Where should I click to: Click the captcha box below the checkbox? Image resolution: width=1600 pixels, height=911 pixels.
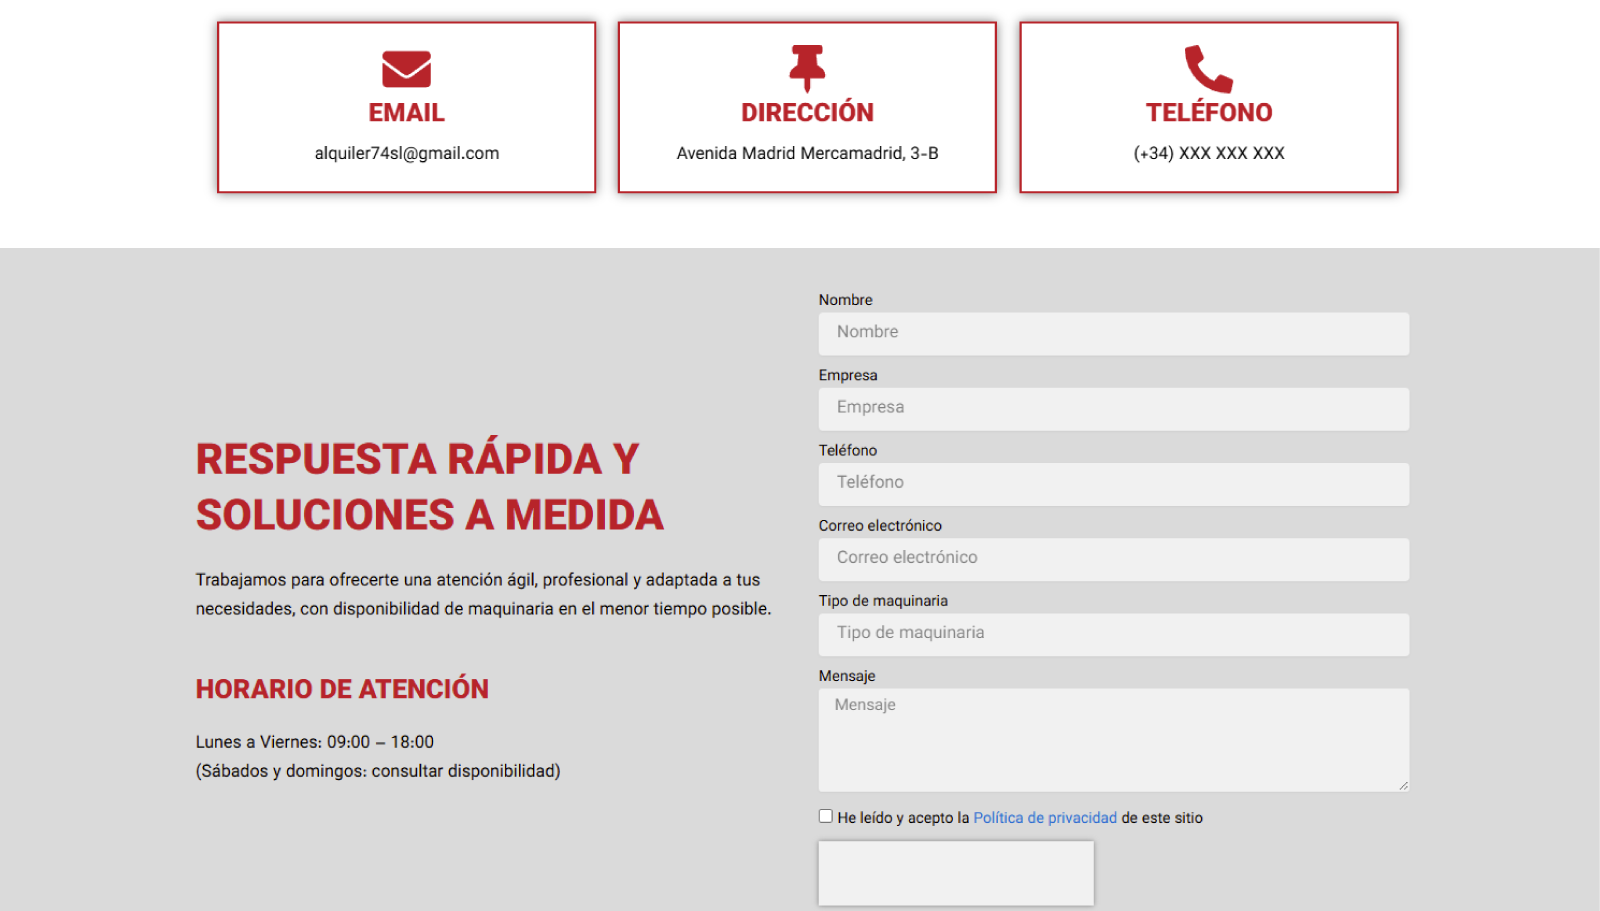point(956,873)
